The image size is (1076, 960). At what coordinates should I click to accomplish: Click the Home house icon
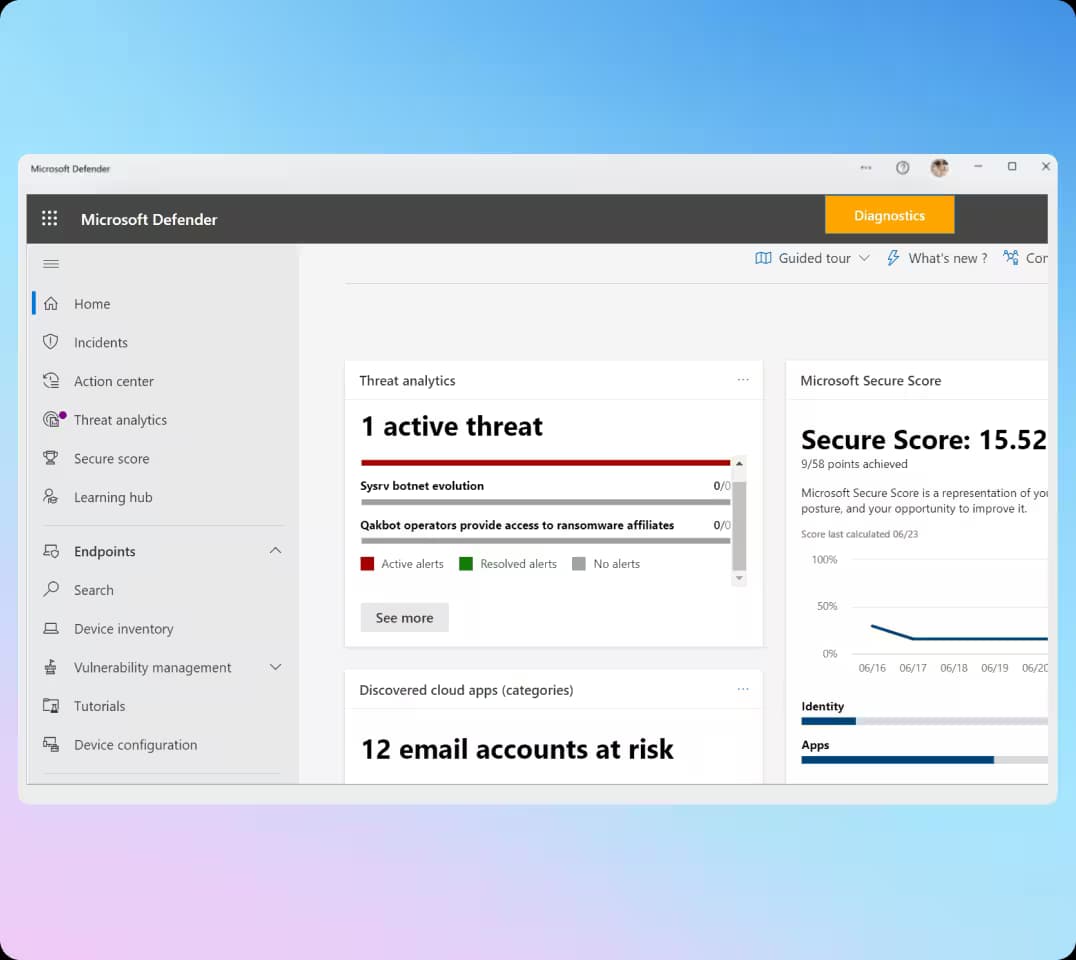(51, 303)
